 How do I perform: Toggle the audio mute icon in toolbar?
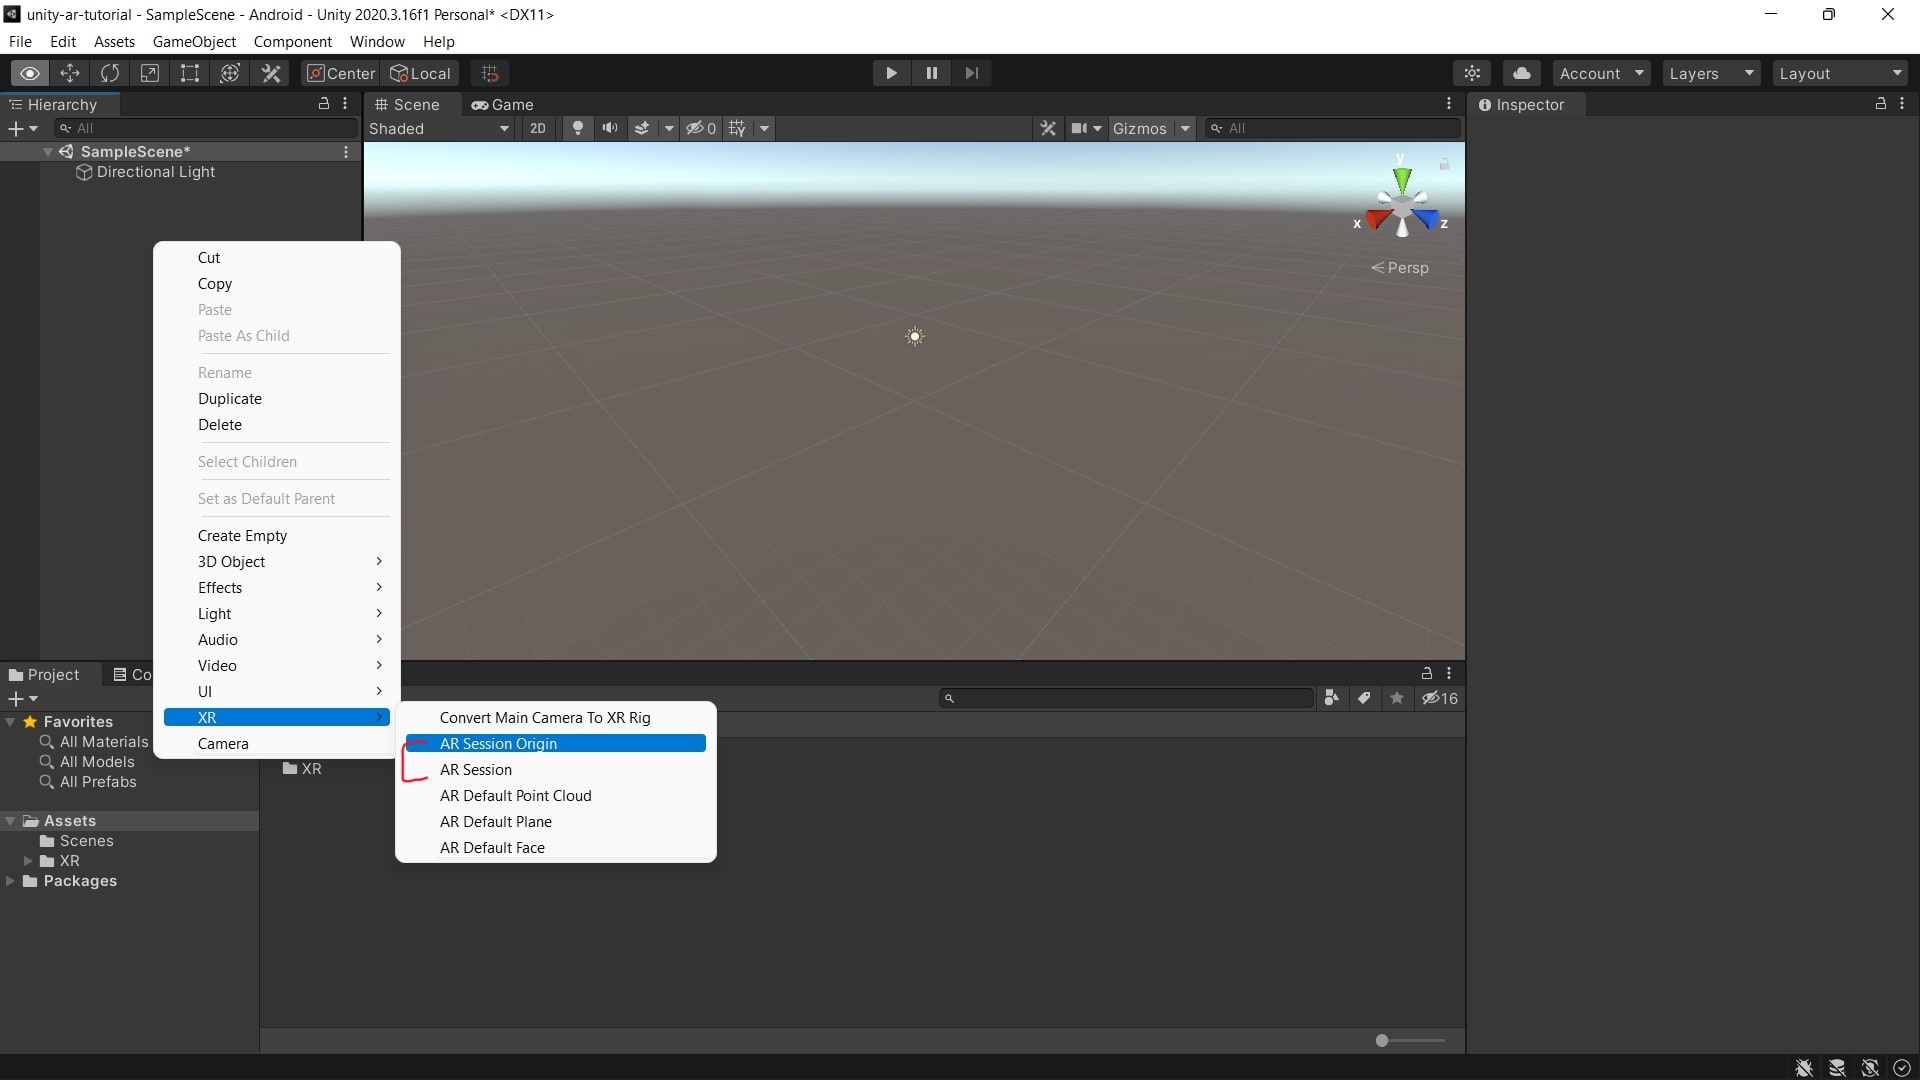pos(608,128)
